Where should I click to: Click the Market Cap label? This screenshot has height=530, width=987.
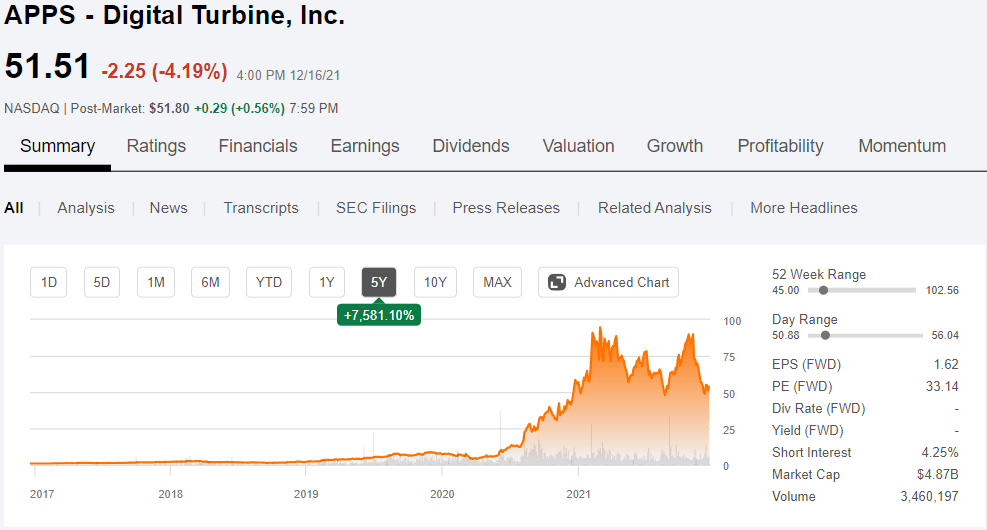click(806, 475)
